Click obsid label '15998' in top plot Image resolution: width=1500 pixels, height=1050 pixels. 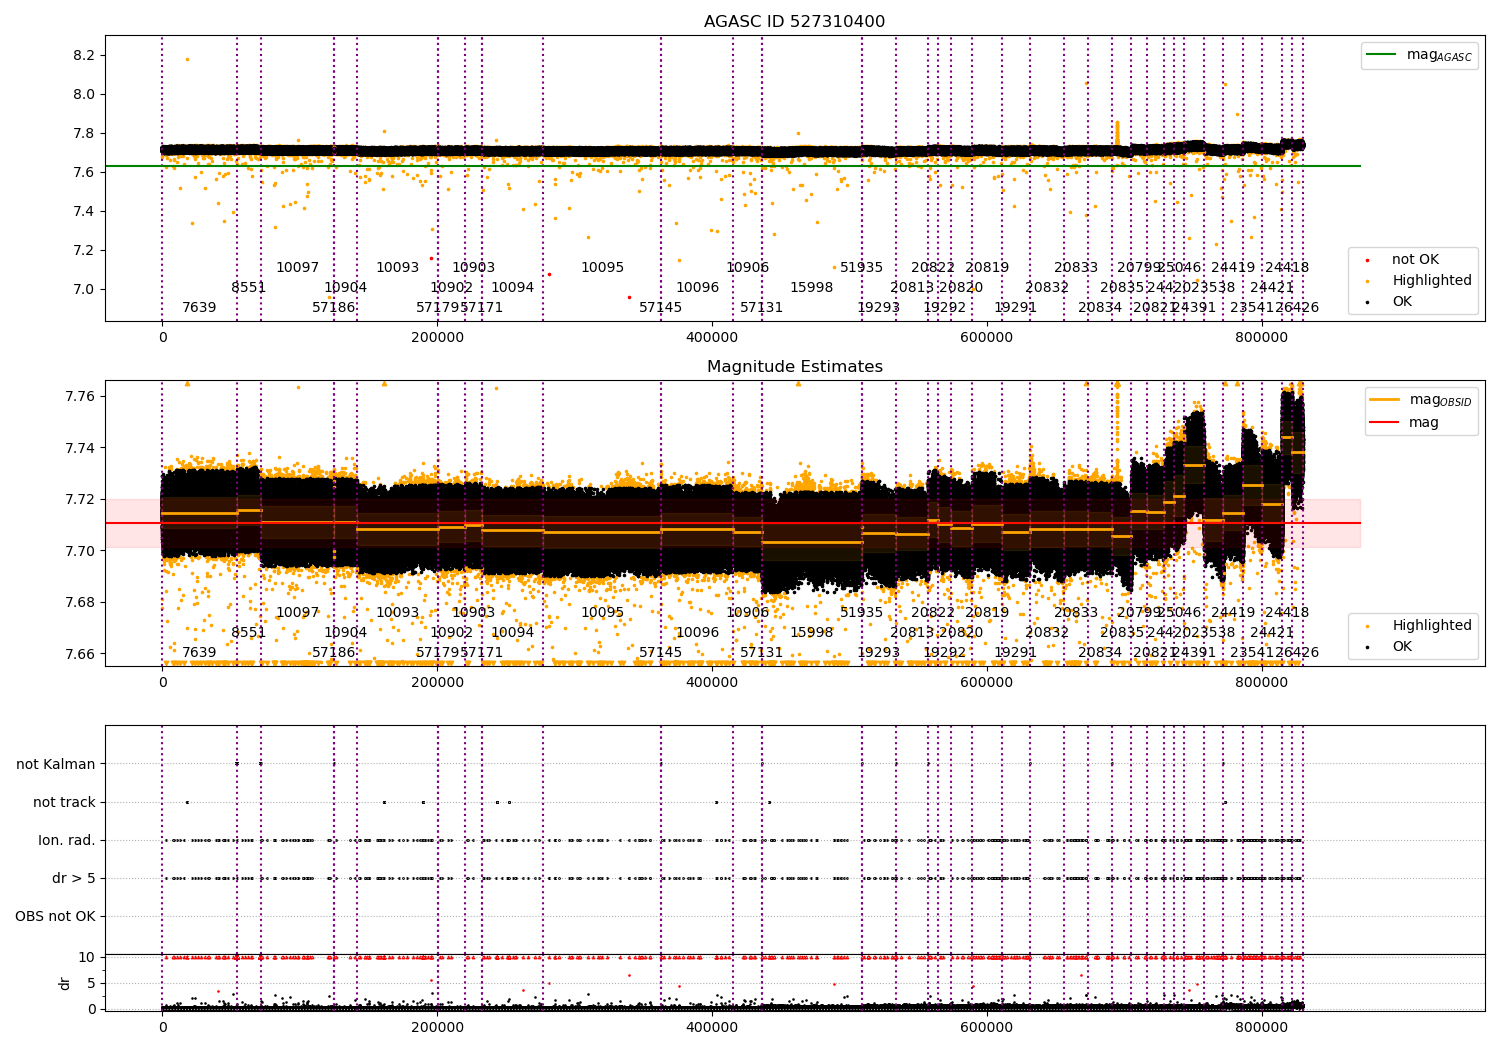[811, 287]
